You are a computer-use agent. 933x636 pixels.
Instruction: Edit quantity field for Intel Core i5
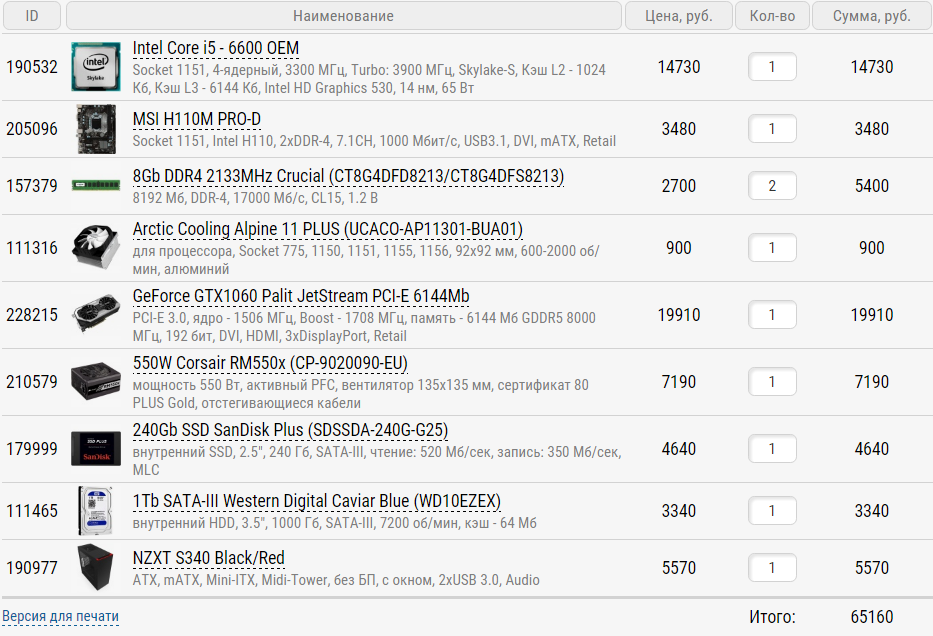(x=772, y=67)
